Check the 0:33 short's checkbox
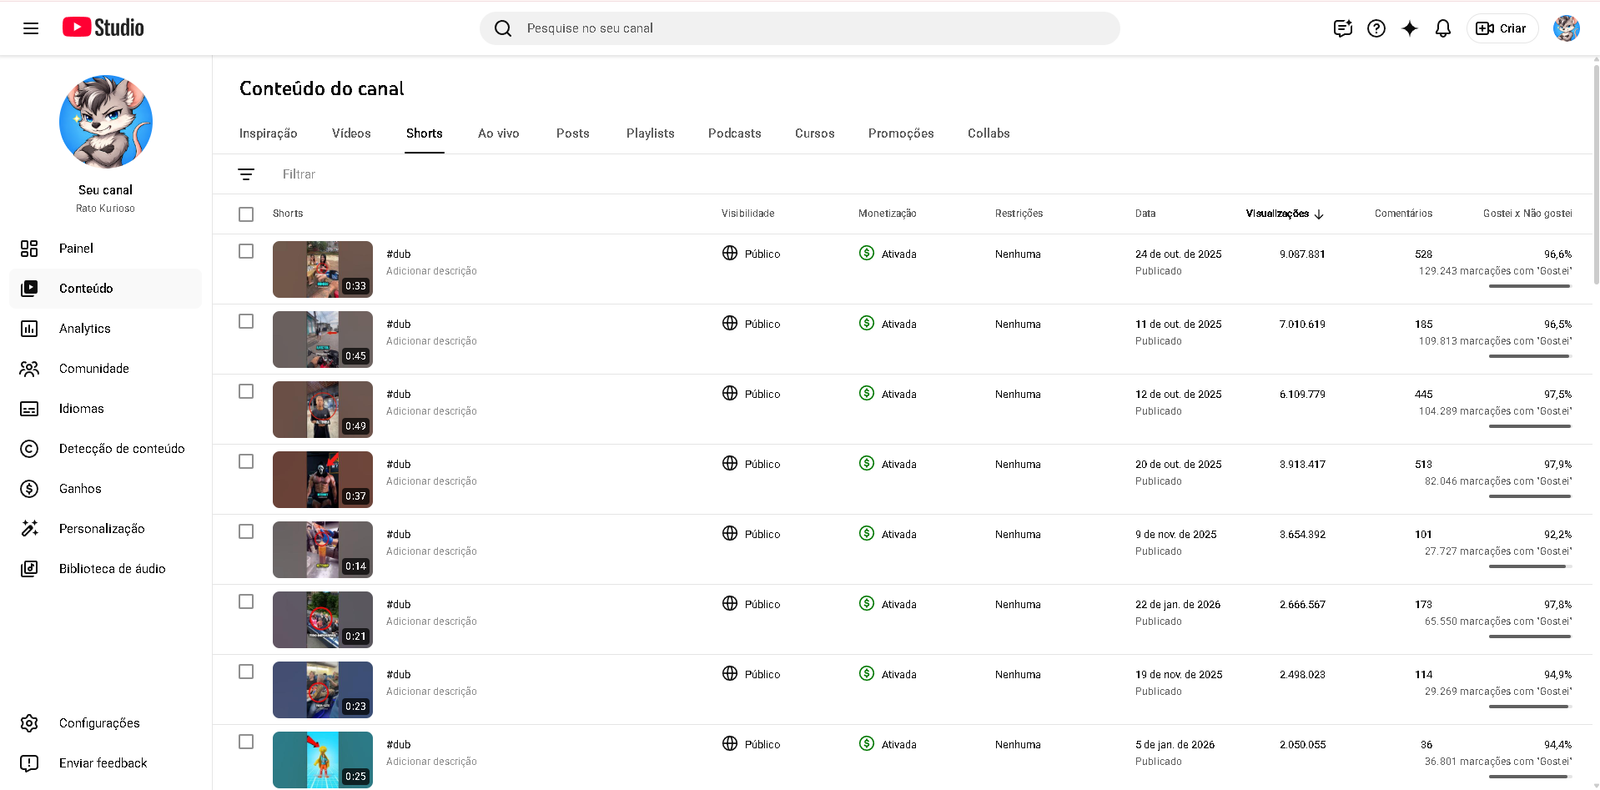 (x=246, y=252)
